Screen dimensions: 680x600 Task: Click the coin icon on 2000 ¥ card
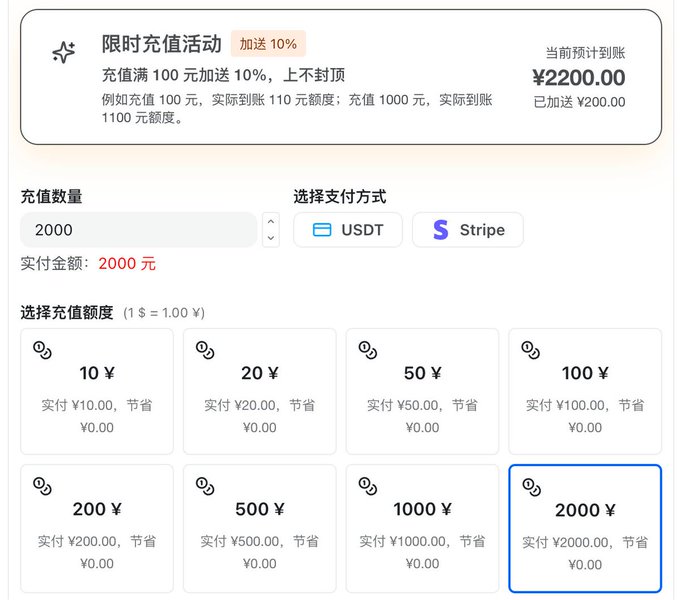[531, 487]
